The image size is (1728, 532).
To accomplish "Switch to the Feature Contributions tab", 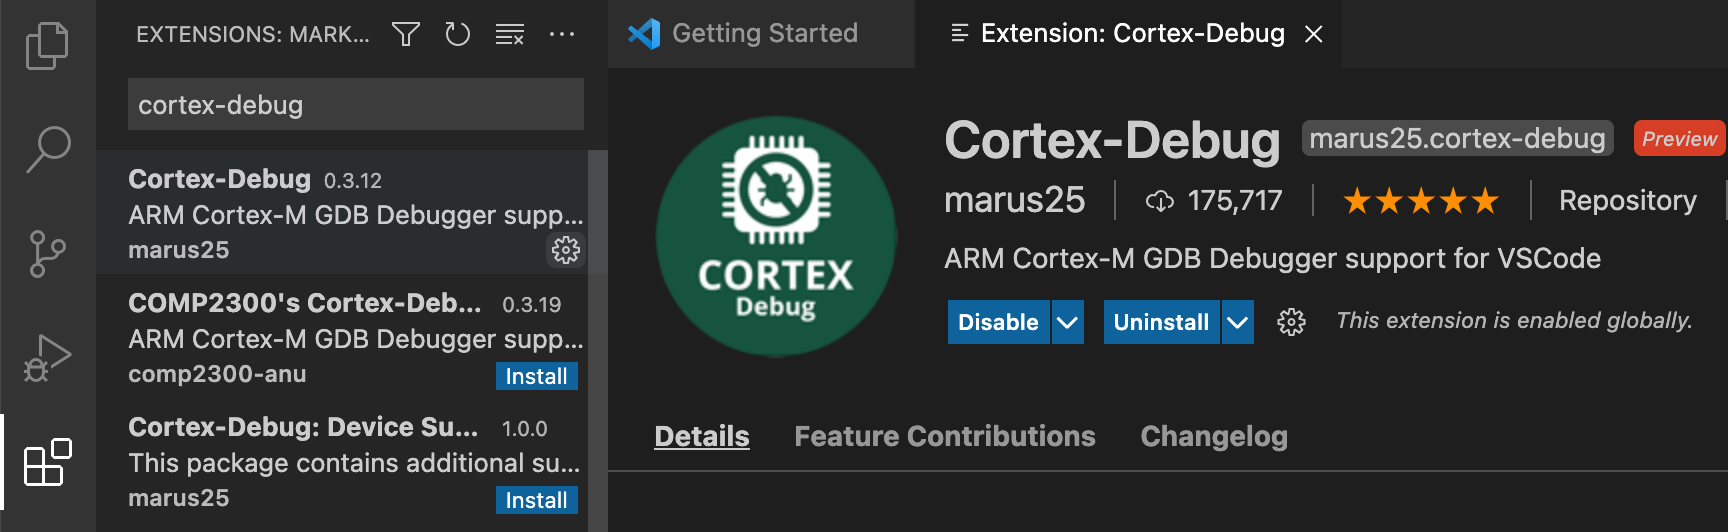I will pos(944,436).
